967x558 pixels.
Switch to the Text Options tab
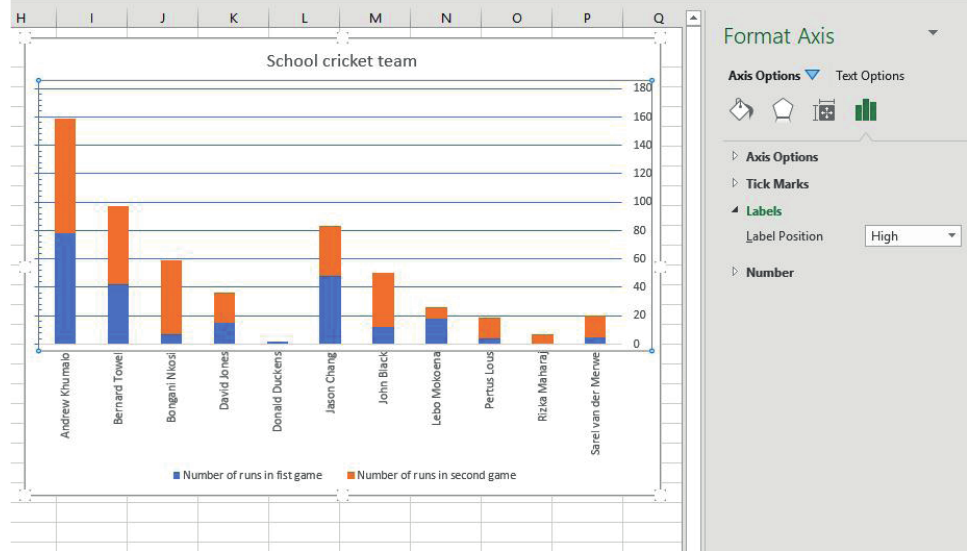[870, 76]
